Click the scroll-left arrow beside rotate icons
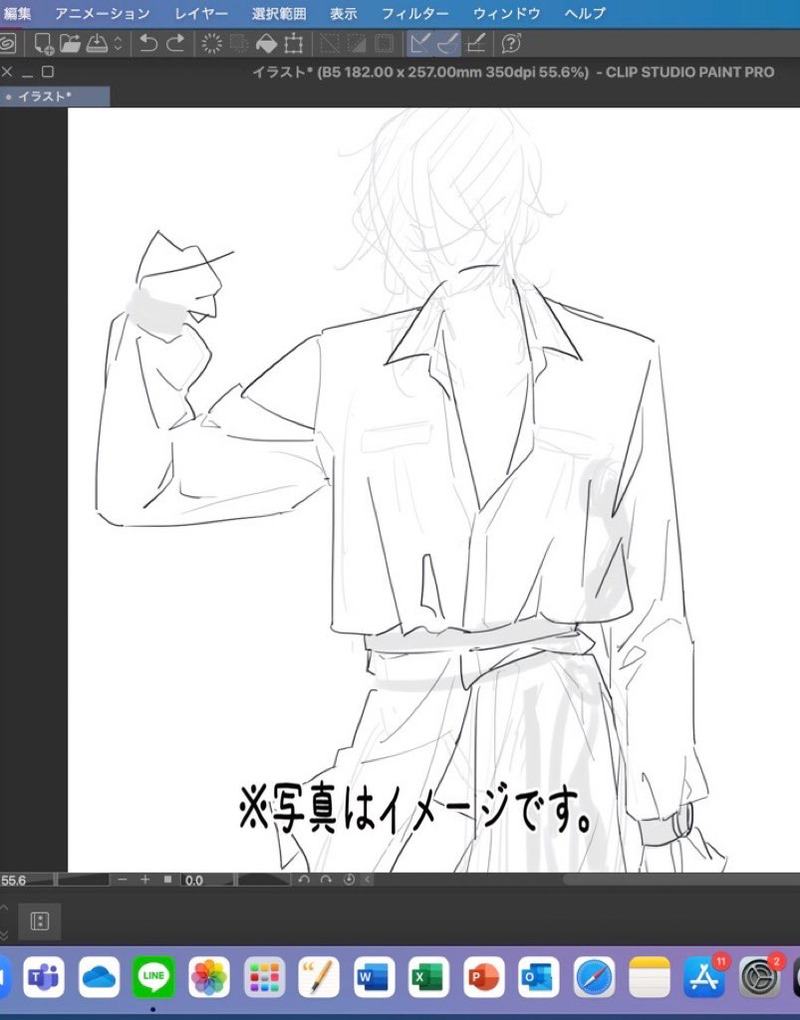The image size is (800, 1020). 367,879
